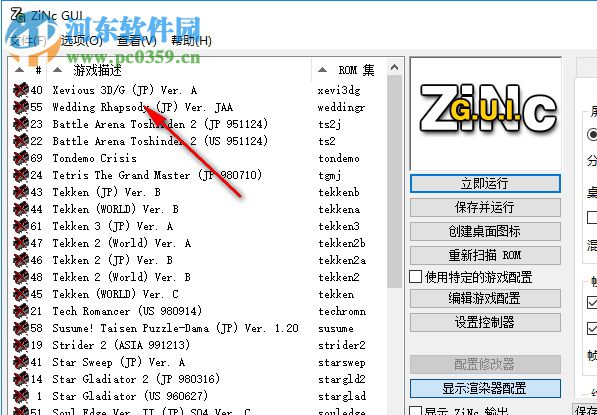This screenshot has height=415, width=597.
Task: Click the icon beside Tetris The Grand Master
Action: [21, 175]
